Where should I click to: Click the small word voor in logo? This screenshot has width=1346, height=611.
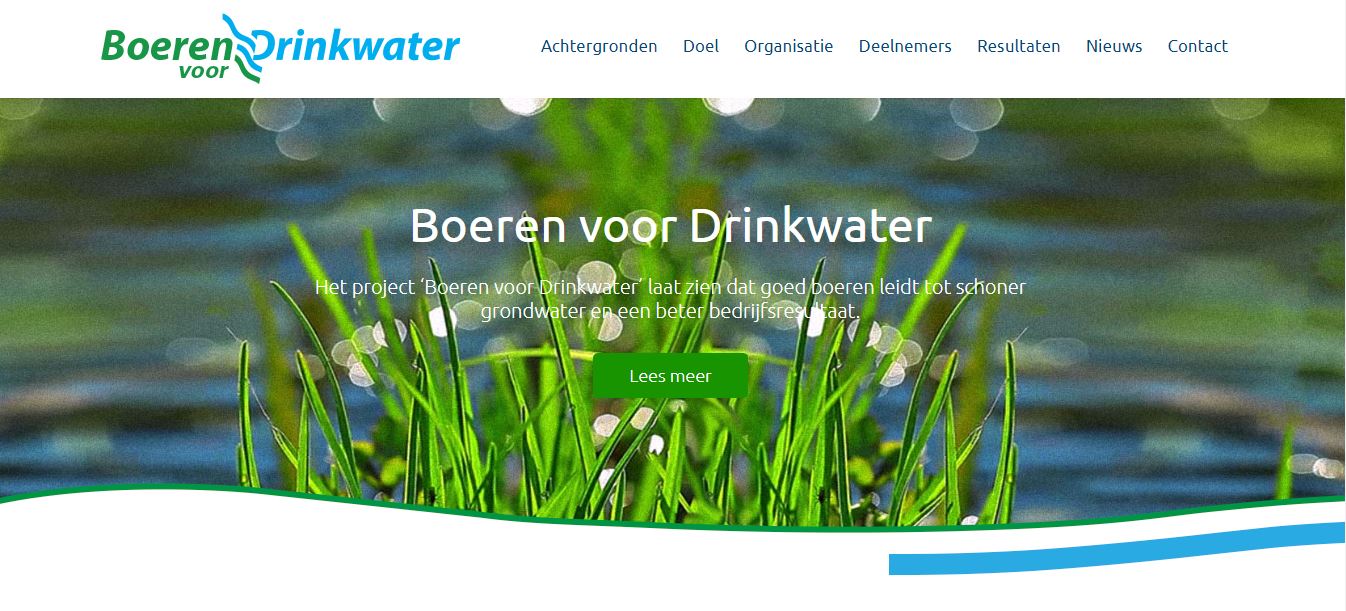(203, 71)
